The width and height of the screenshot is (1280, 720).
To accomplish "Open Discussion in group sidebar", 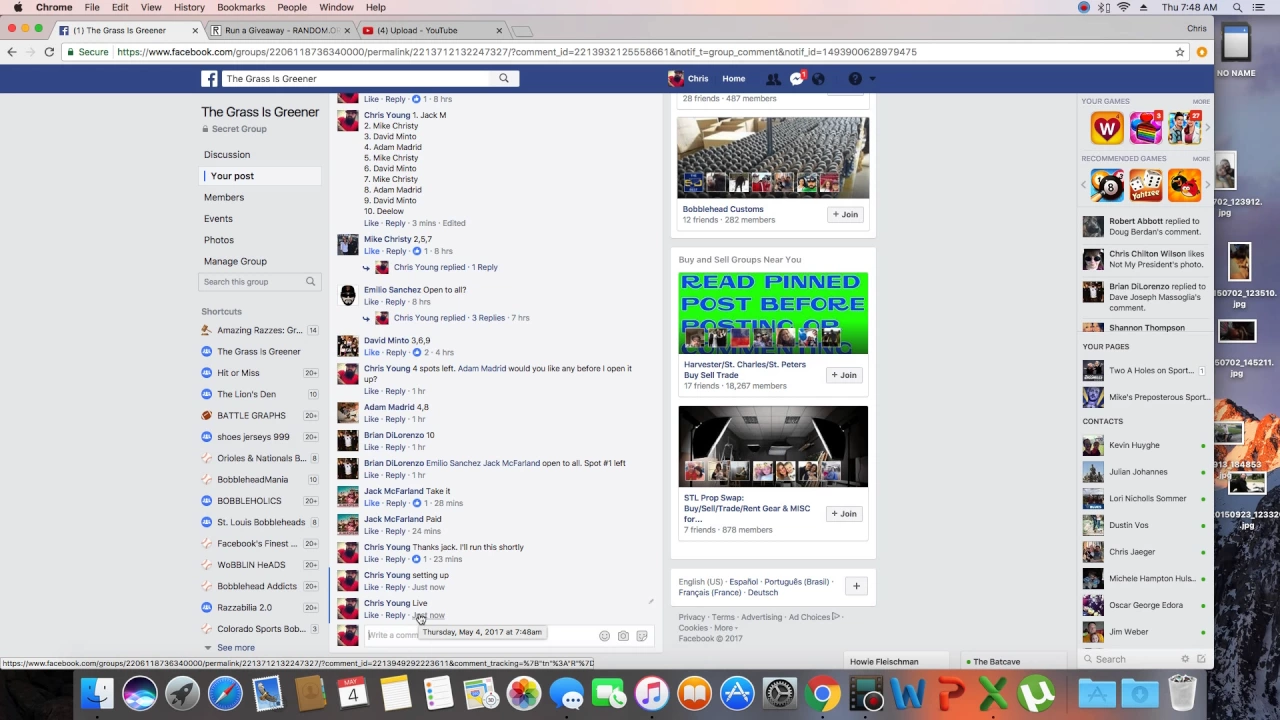I will click(227, 155).
